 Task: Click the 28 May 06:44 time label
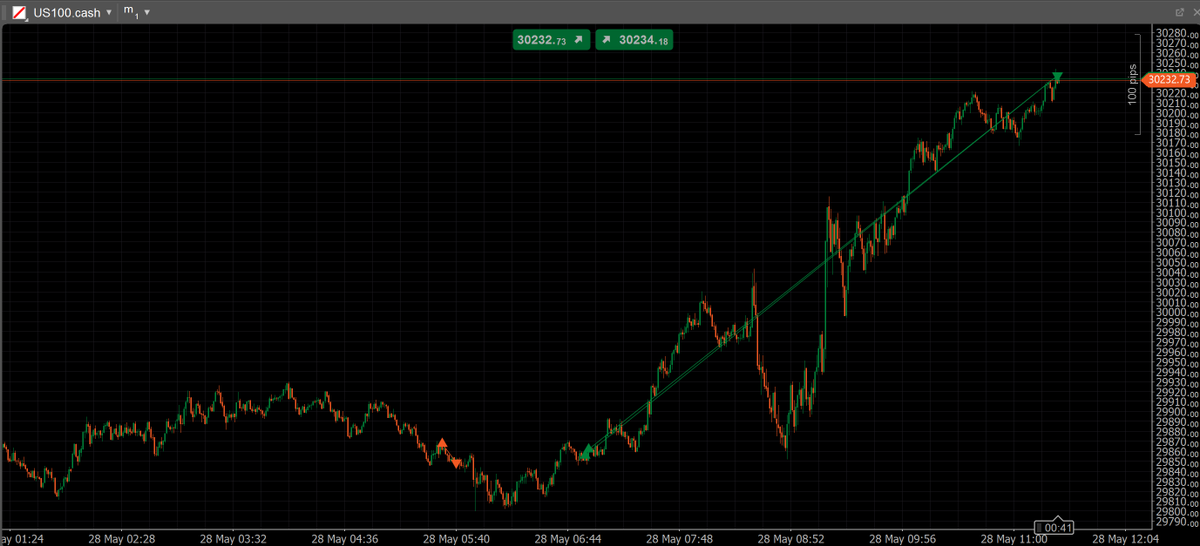click(566, 538)
